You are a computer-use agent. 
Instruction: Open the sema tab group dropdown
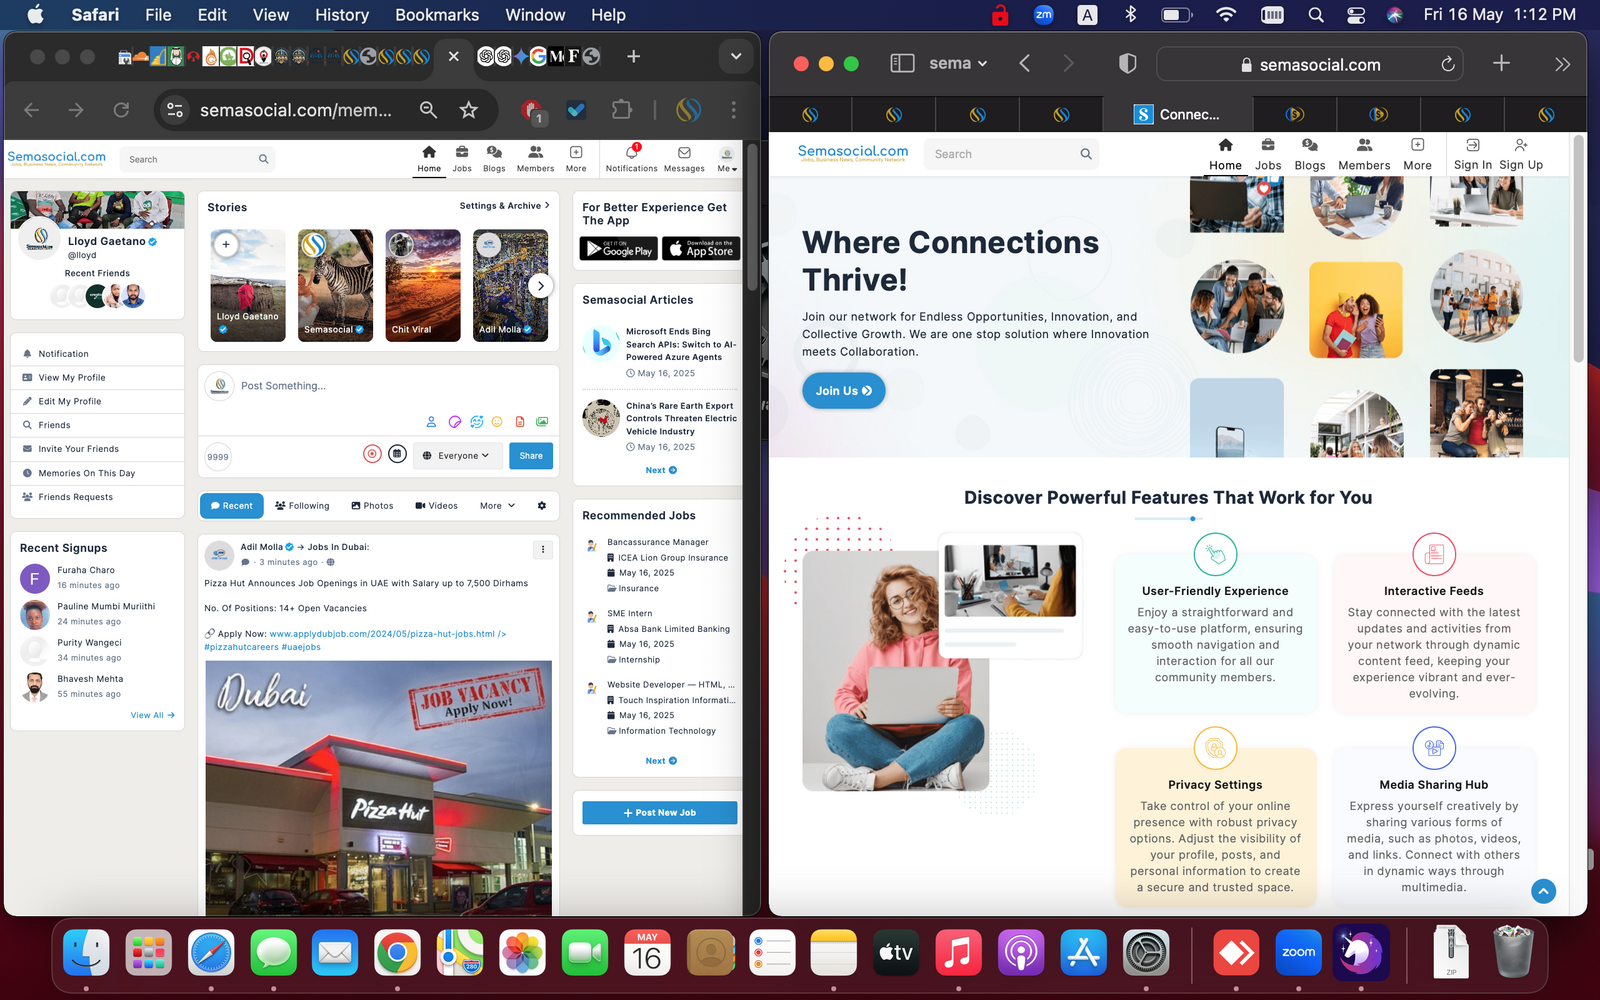957,64
